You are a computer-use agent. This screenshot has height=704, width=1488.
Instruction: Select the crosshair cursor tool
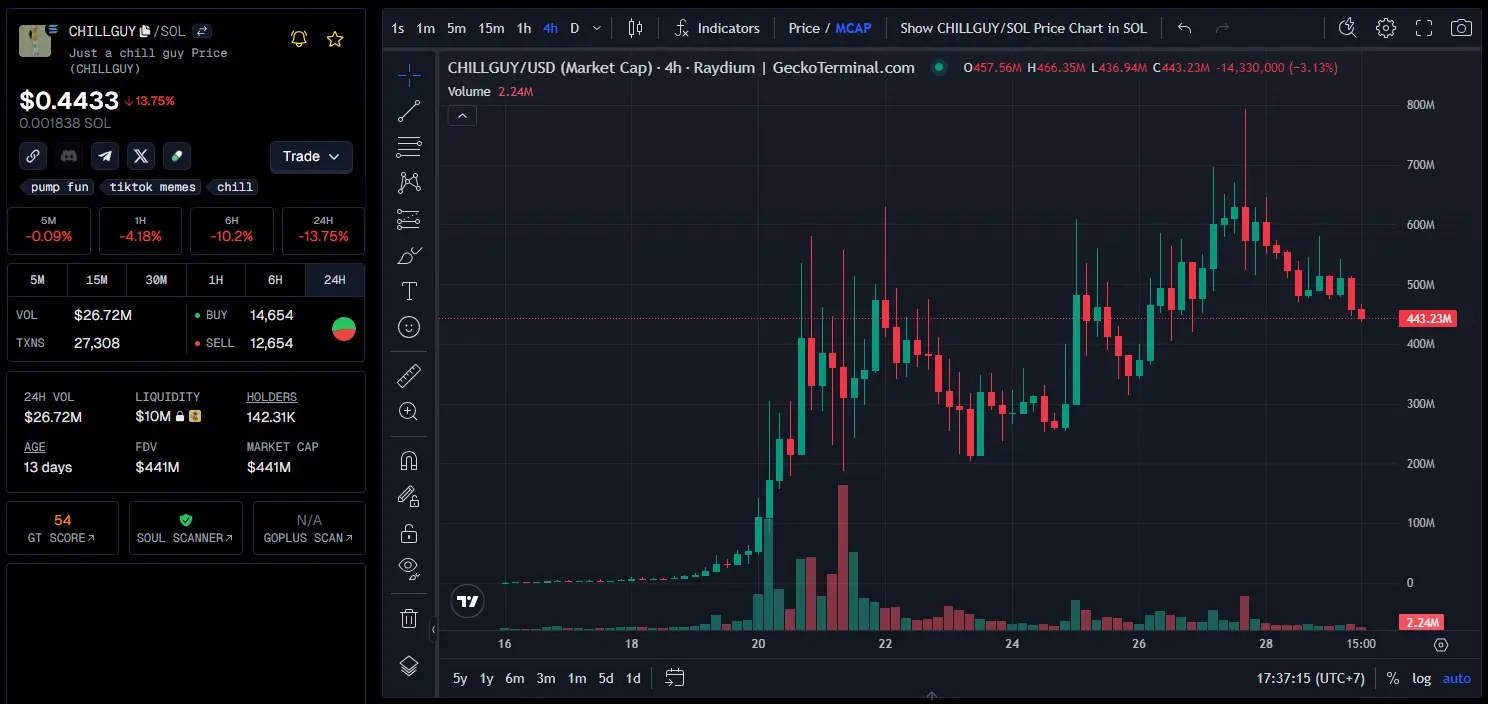[x=409, y=75]
